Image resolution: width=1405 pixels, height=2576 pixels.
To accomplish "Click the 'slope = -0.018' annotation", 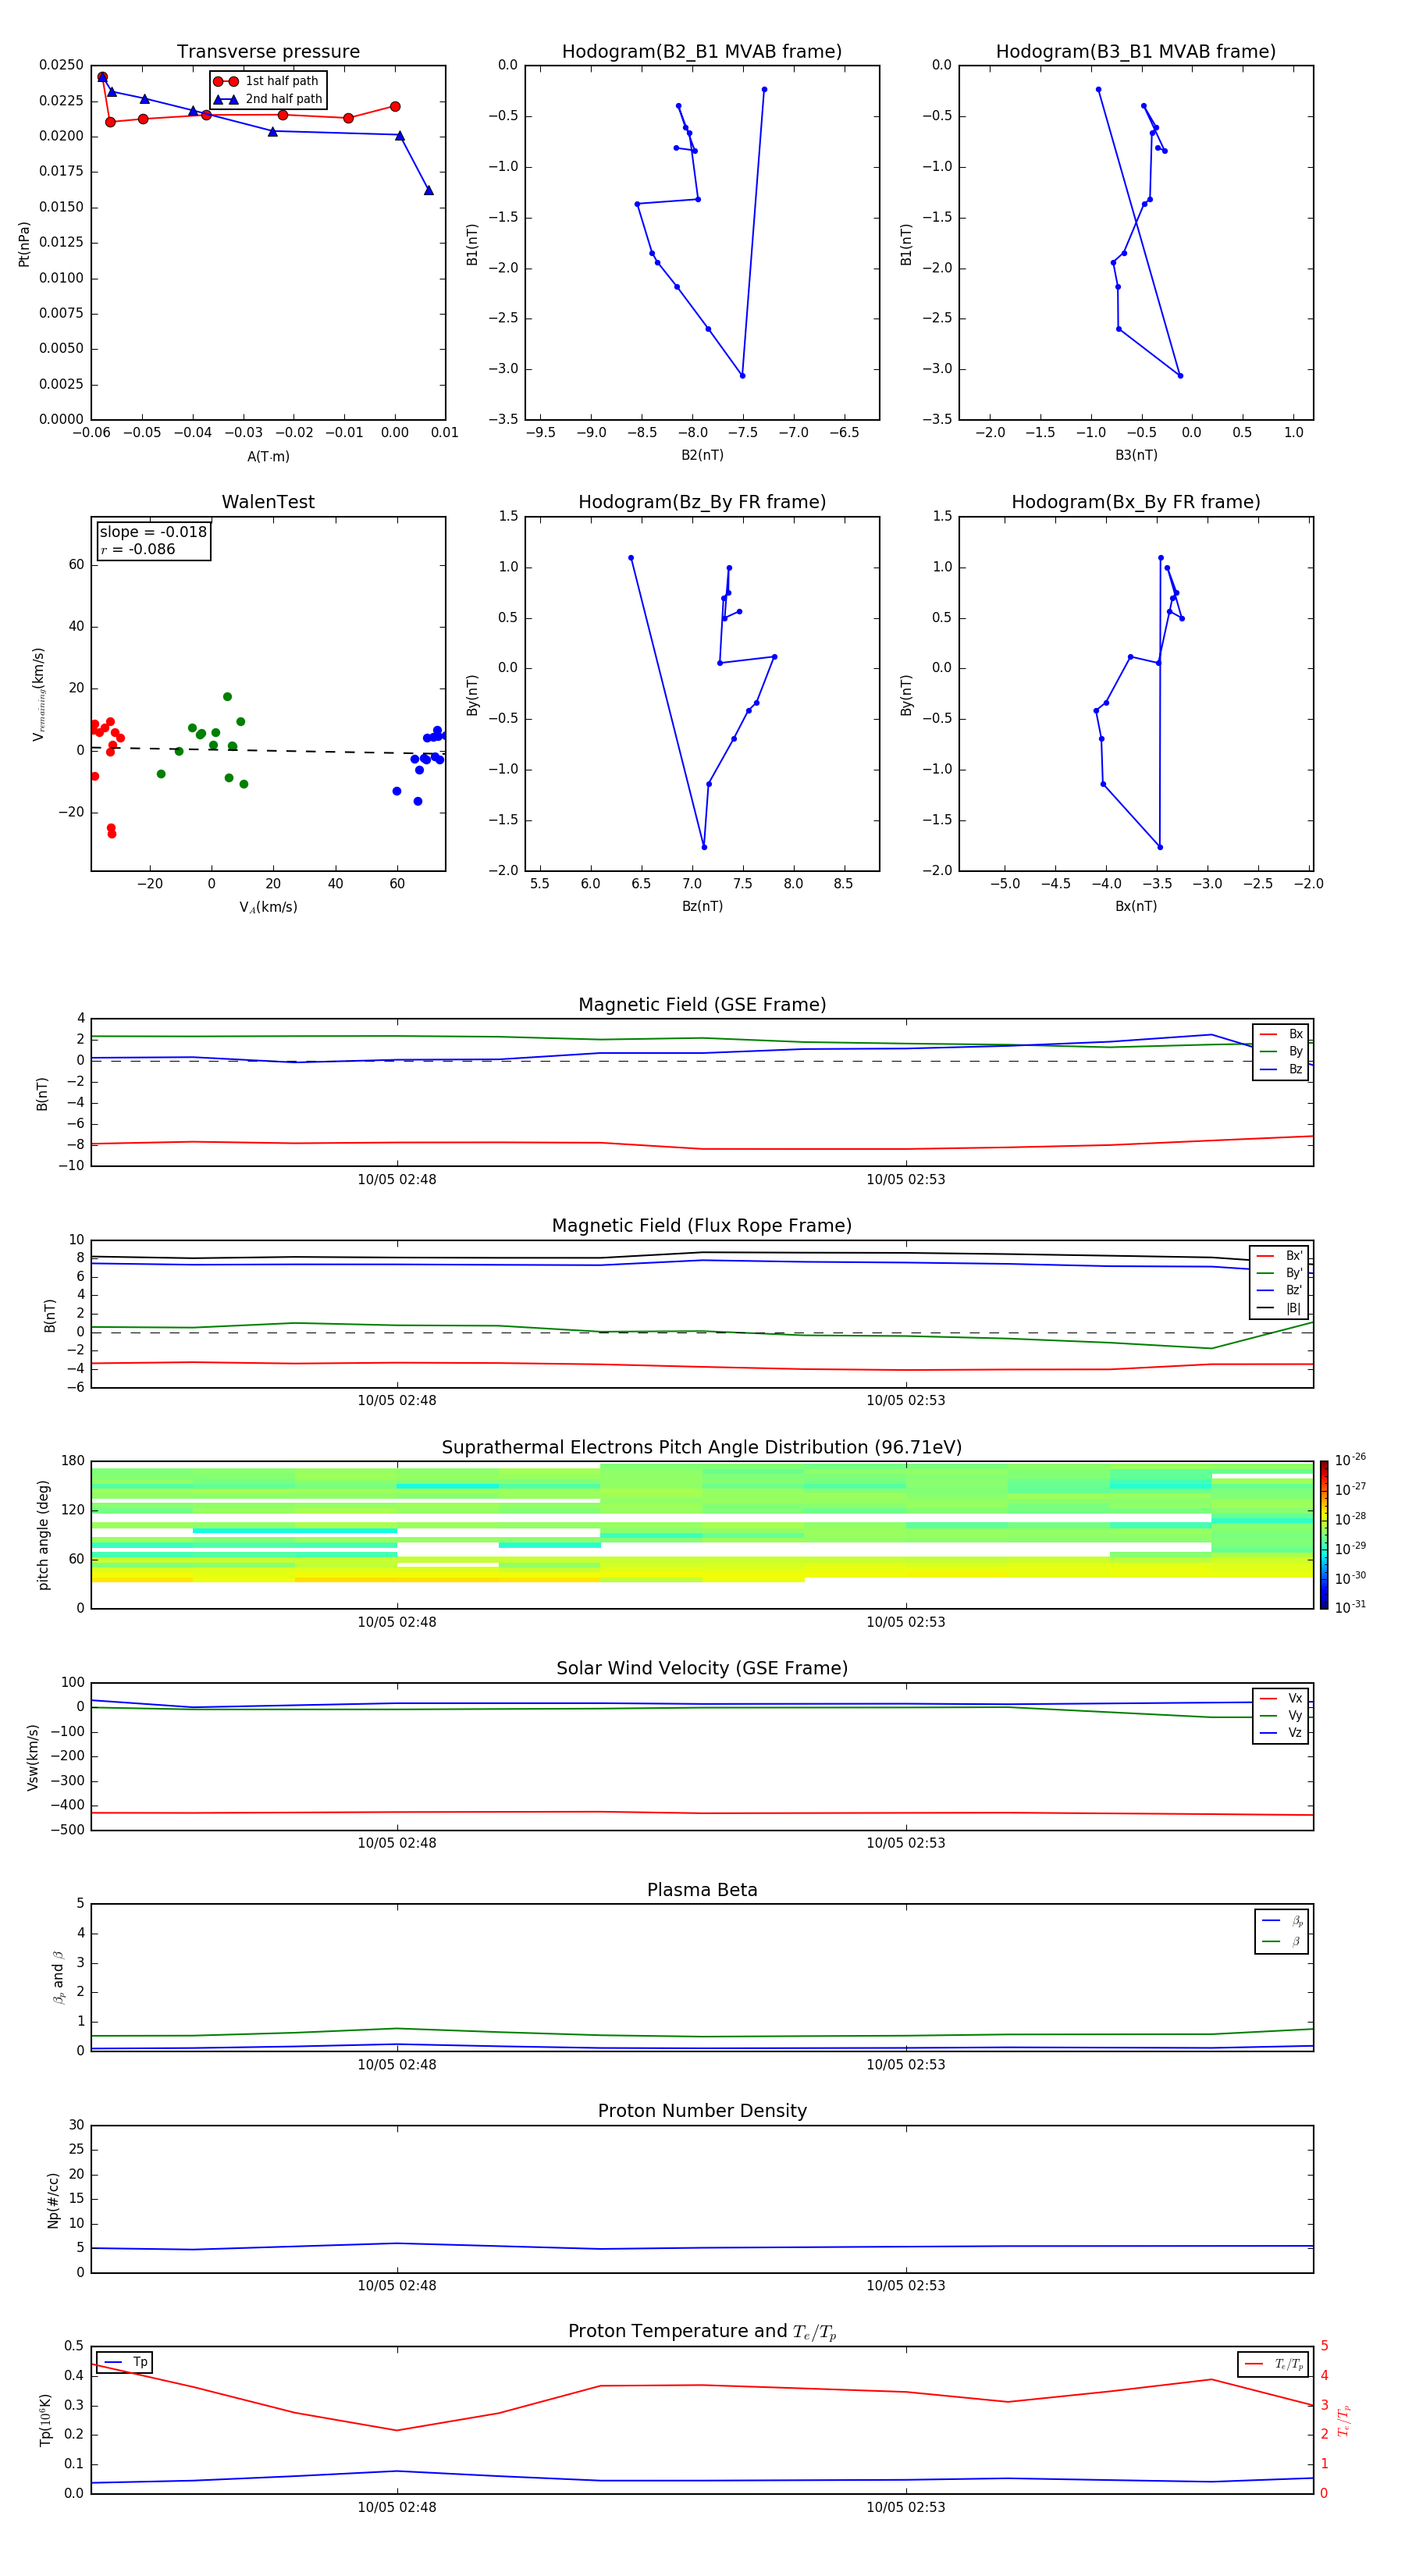I will coord(153,532).
